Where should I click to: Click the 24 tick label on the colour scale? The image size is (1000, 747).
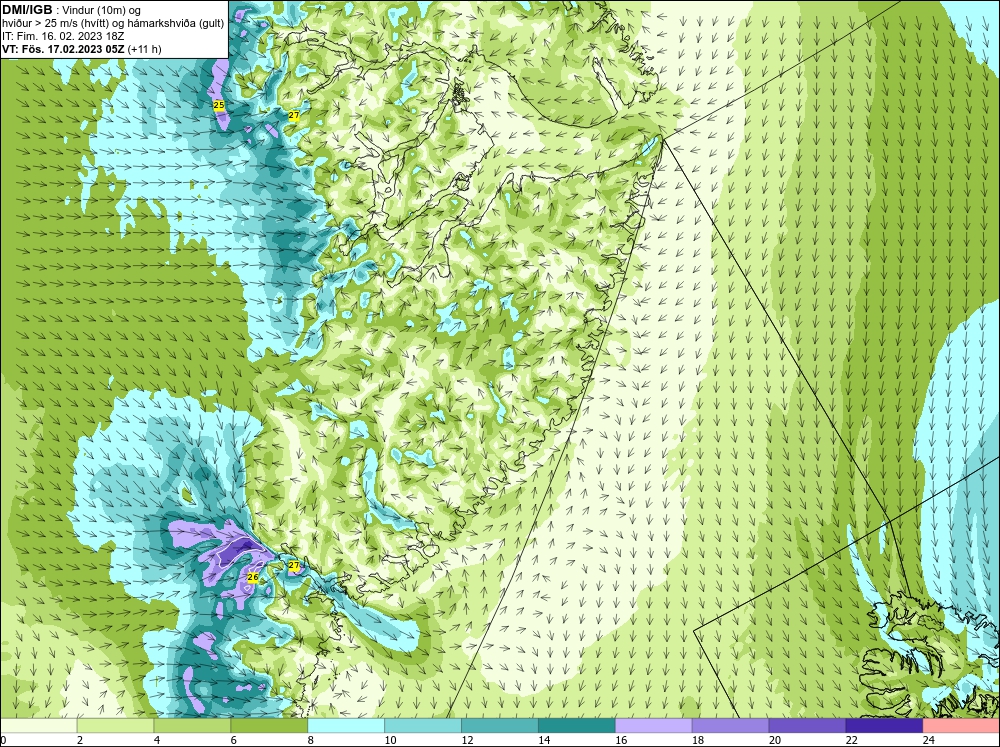point(929,740)
